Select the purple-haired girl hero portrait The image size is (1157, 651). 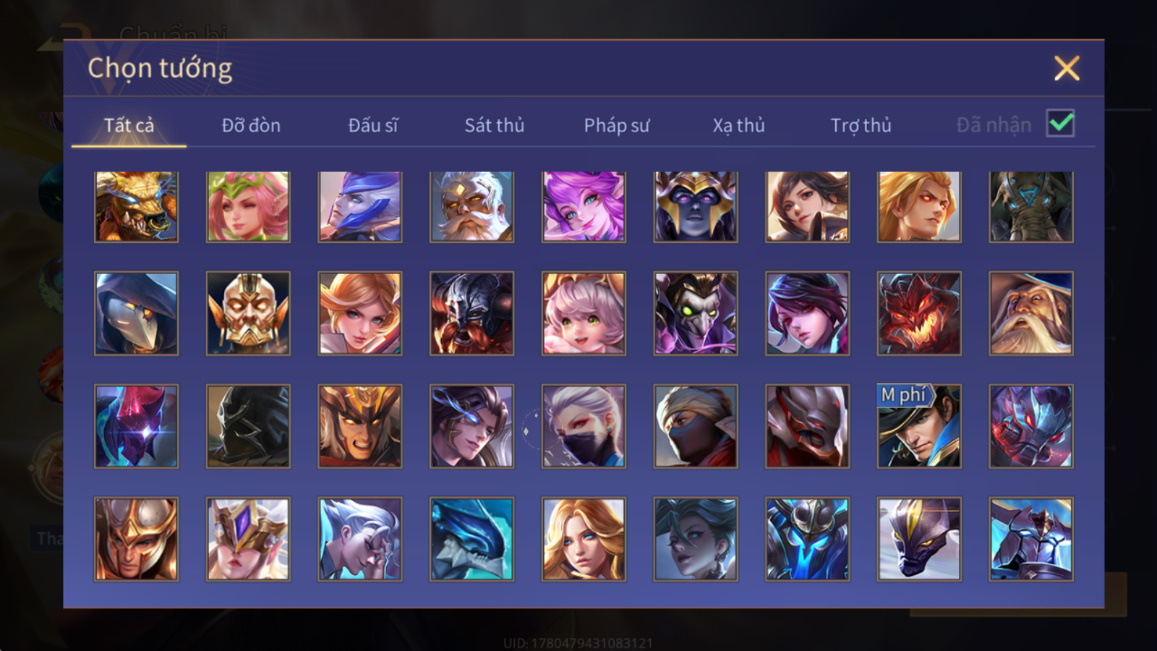coord(584,207)
